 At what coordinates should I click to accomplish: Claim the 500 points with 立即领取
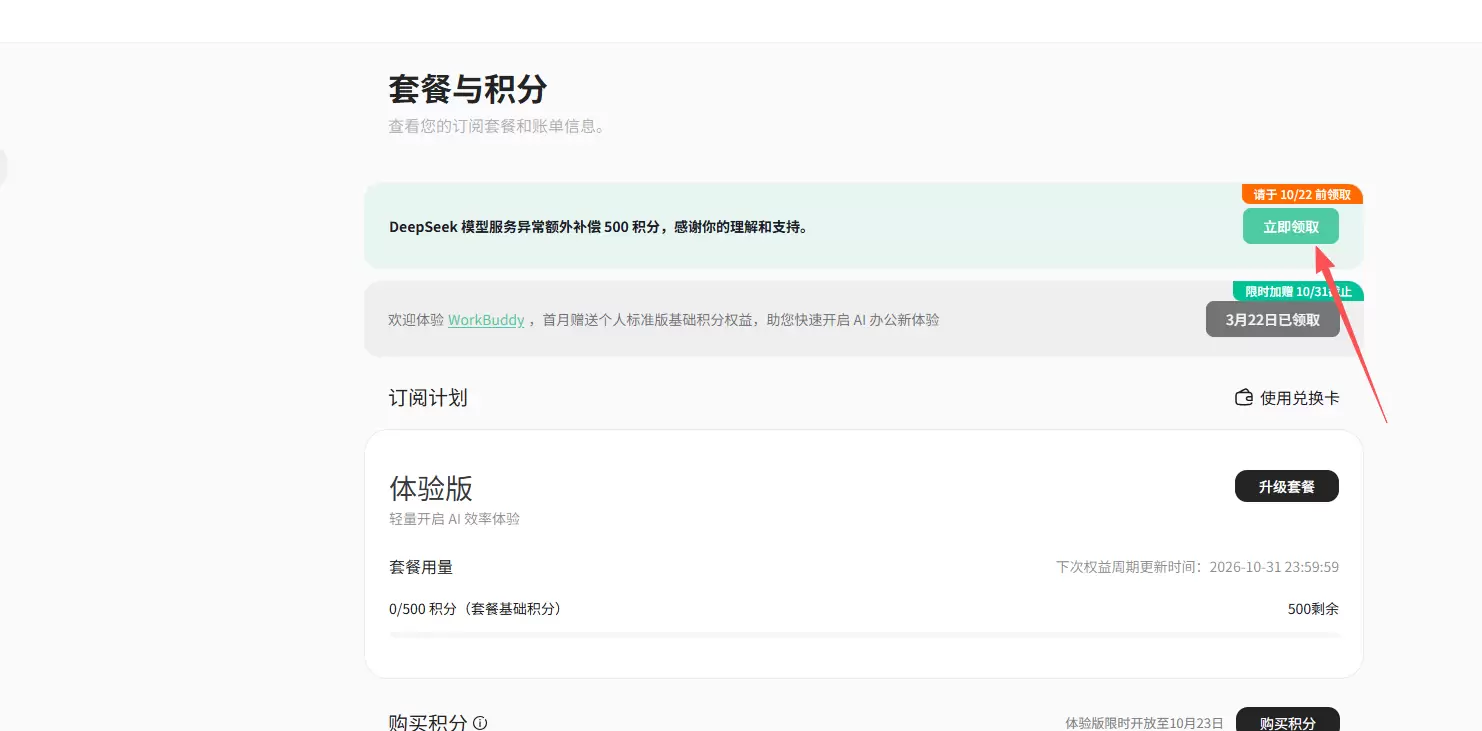coord(1291,227)
